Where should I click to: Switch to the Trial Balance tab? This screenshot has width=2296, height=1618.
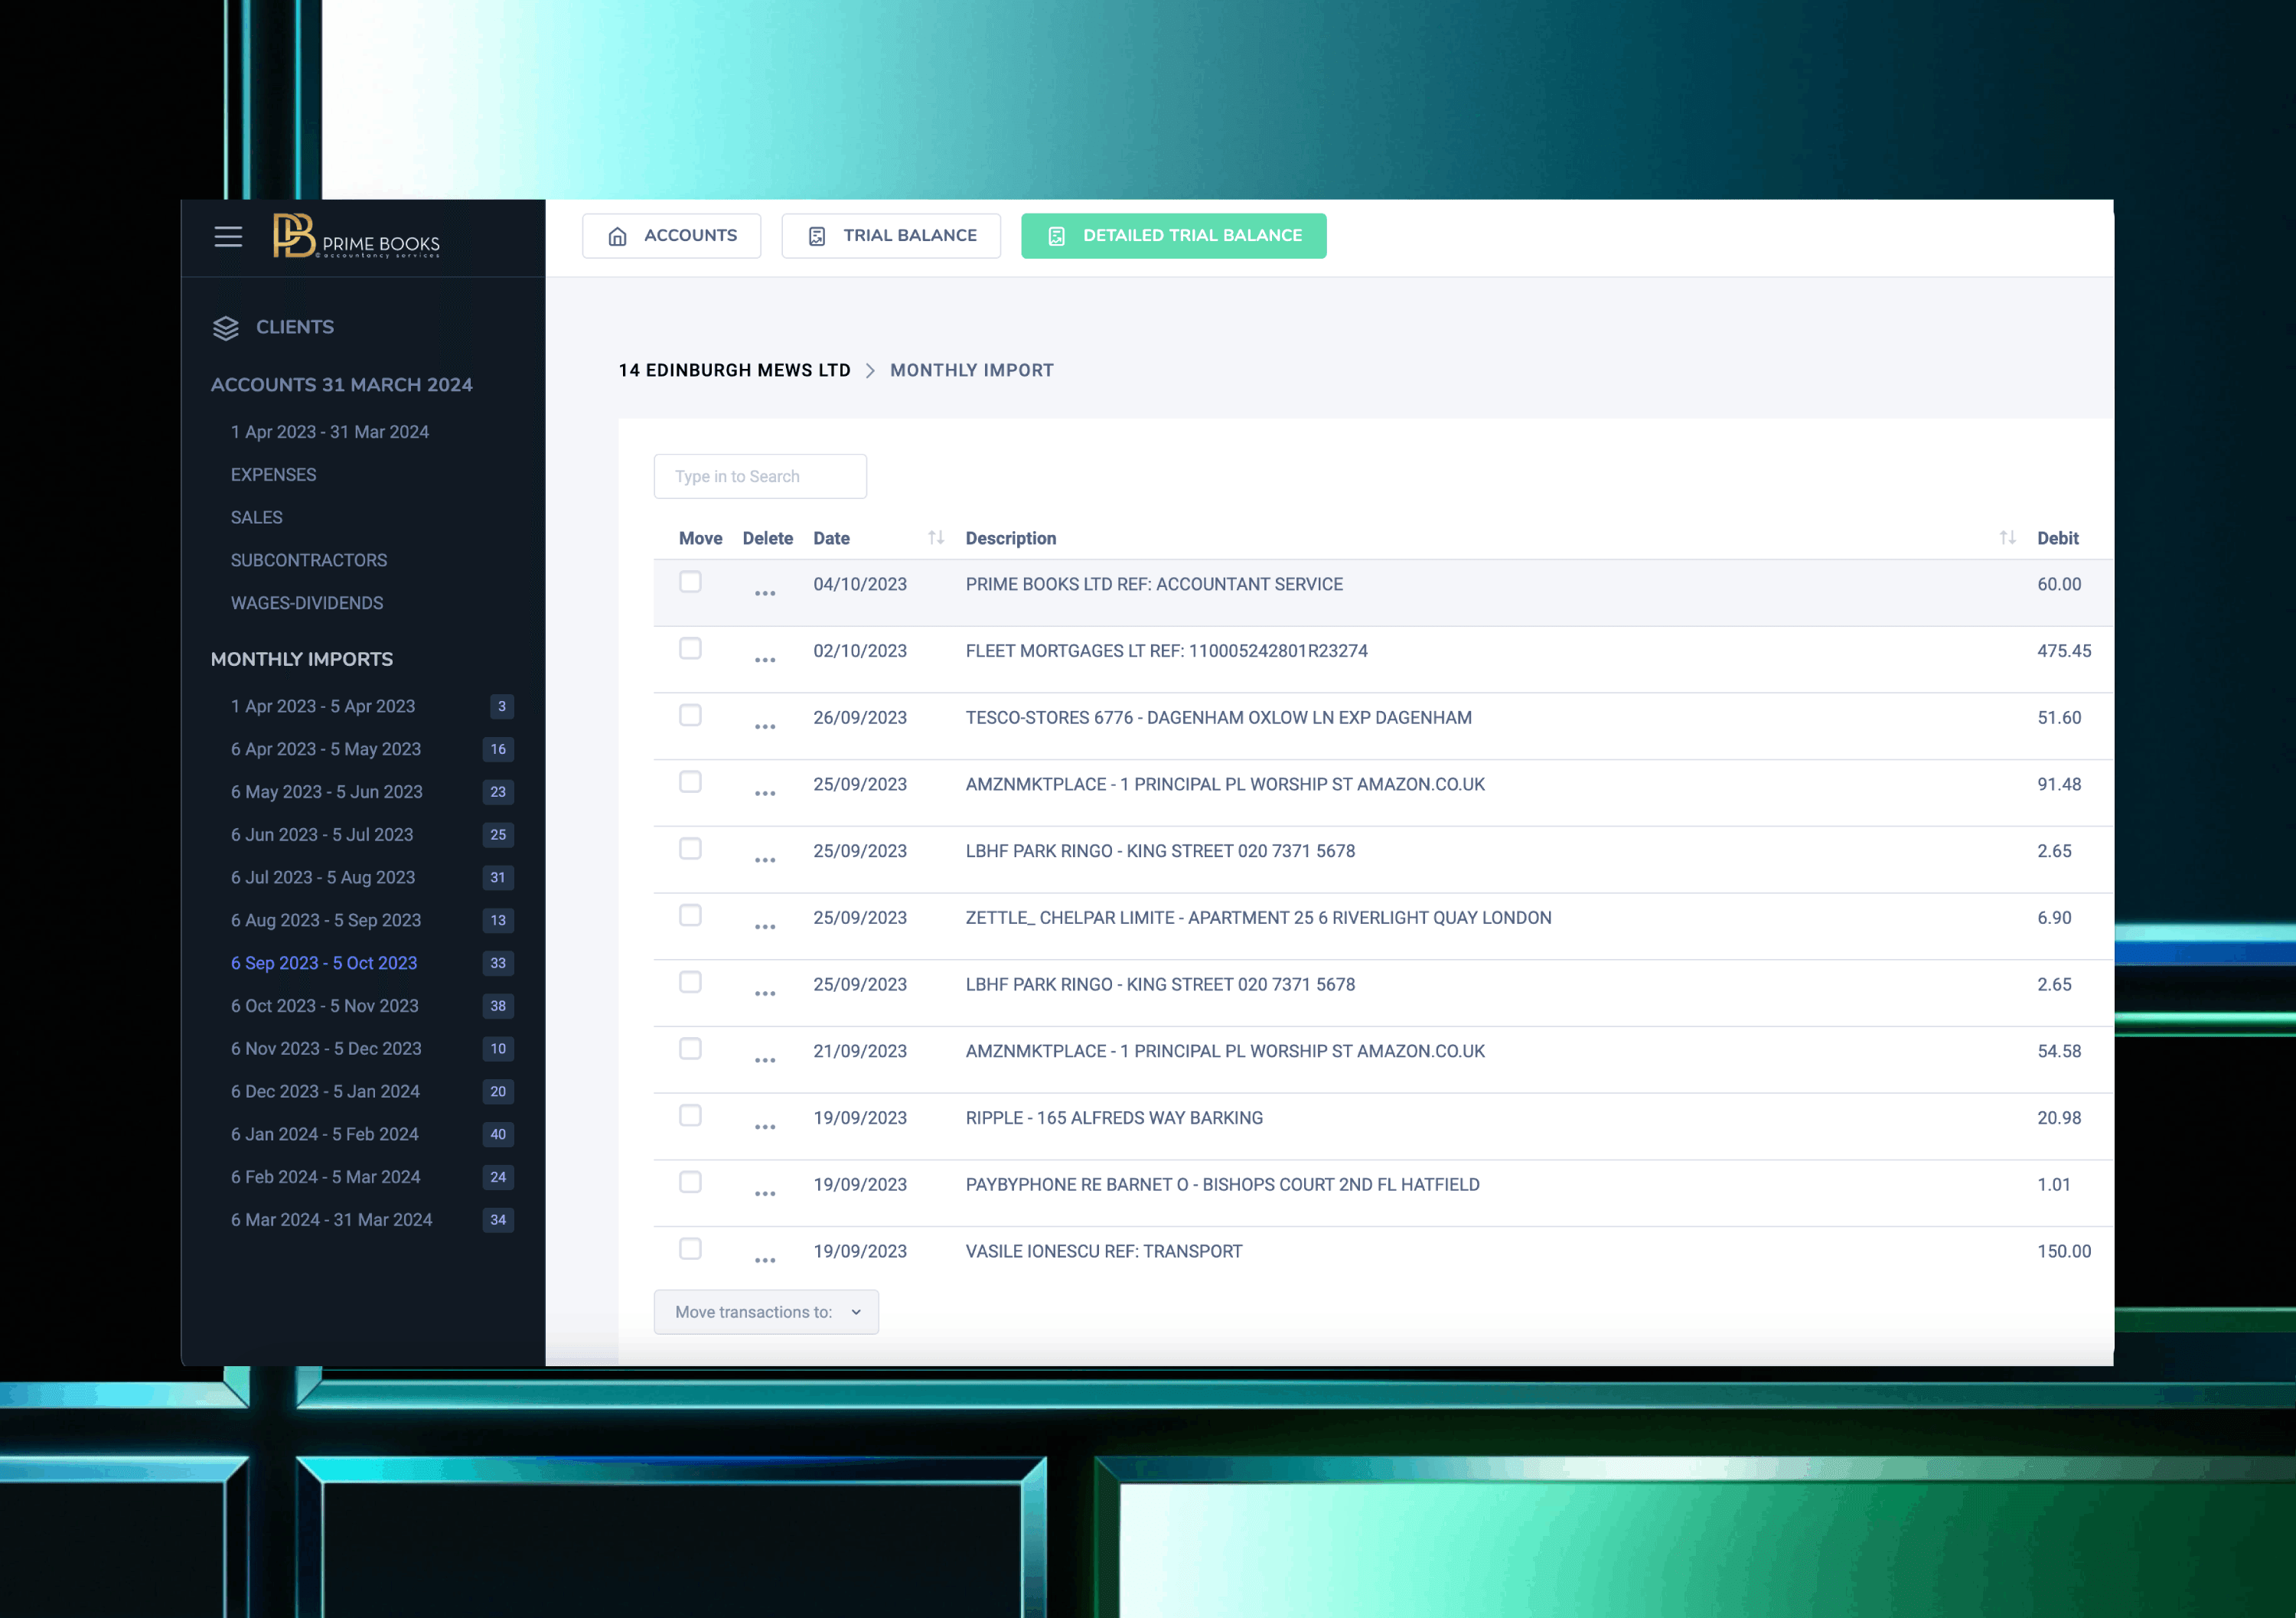point(891,236)
